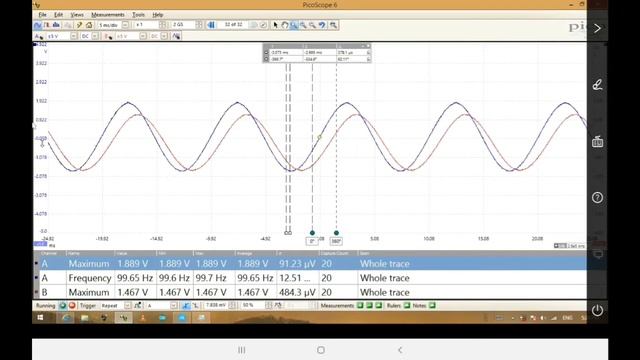Click the yellow trigger marker diamond

click(319, 138)
